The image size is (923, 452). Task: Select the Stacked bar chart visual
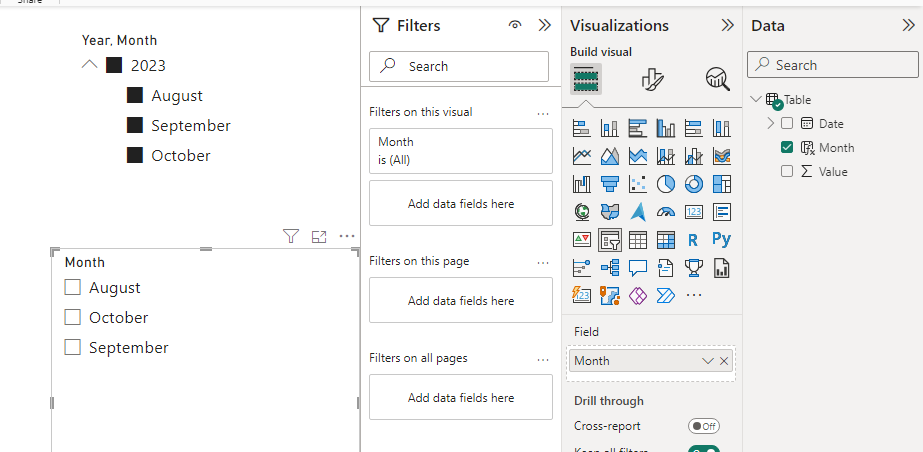coord(582,128)
